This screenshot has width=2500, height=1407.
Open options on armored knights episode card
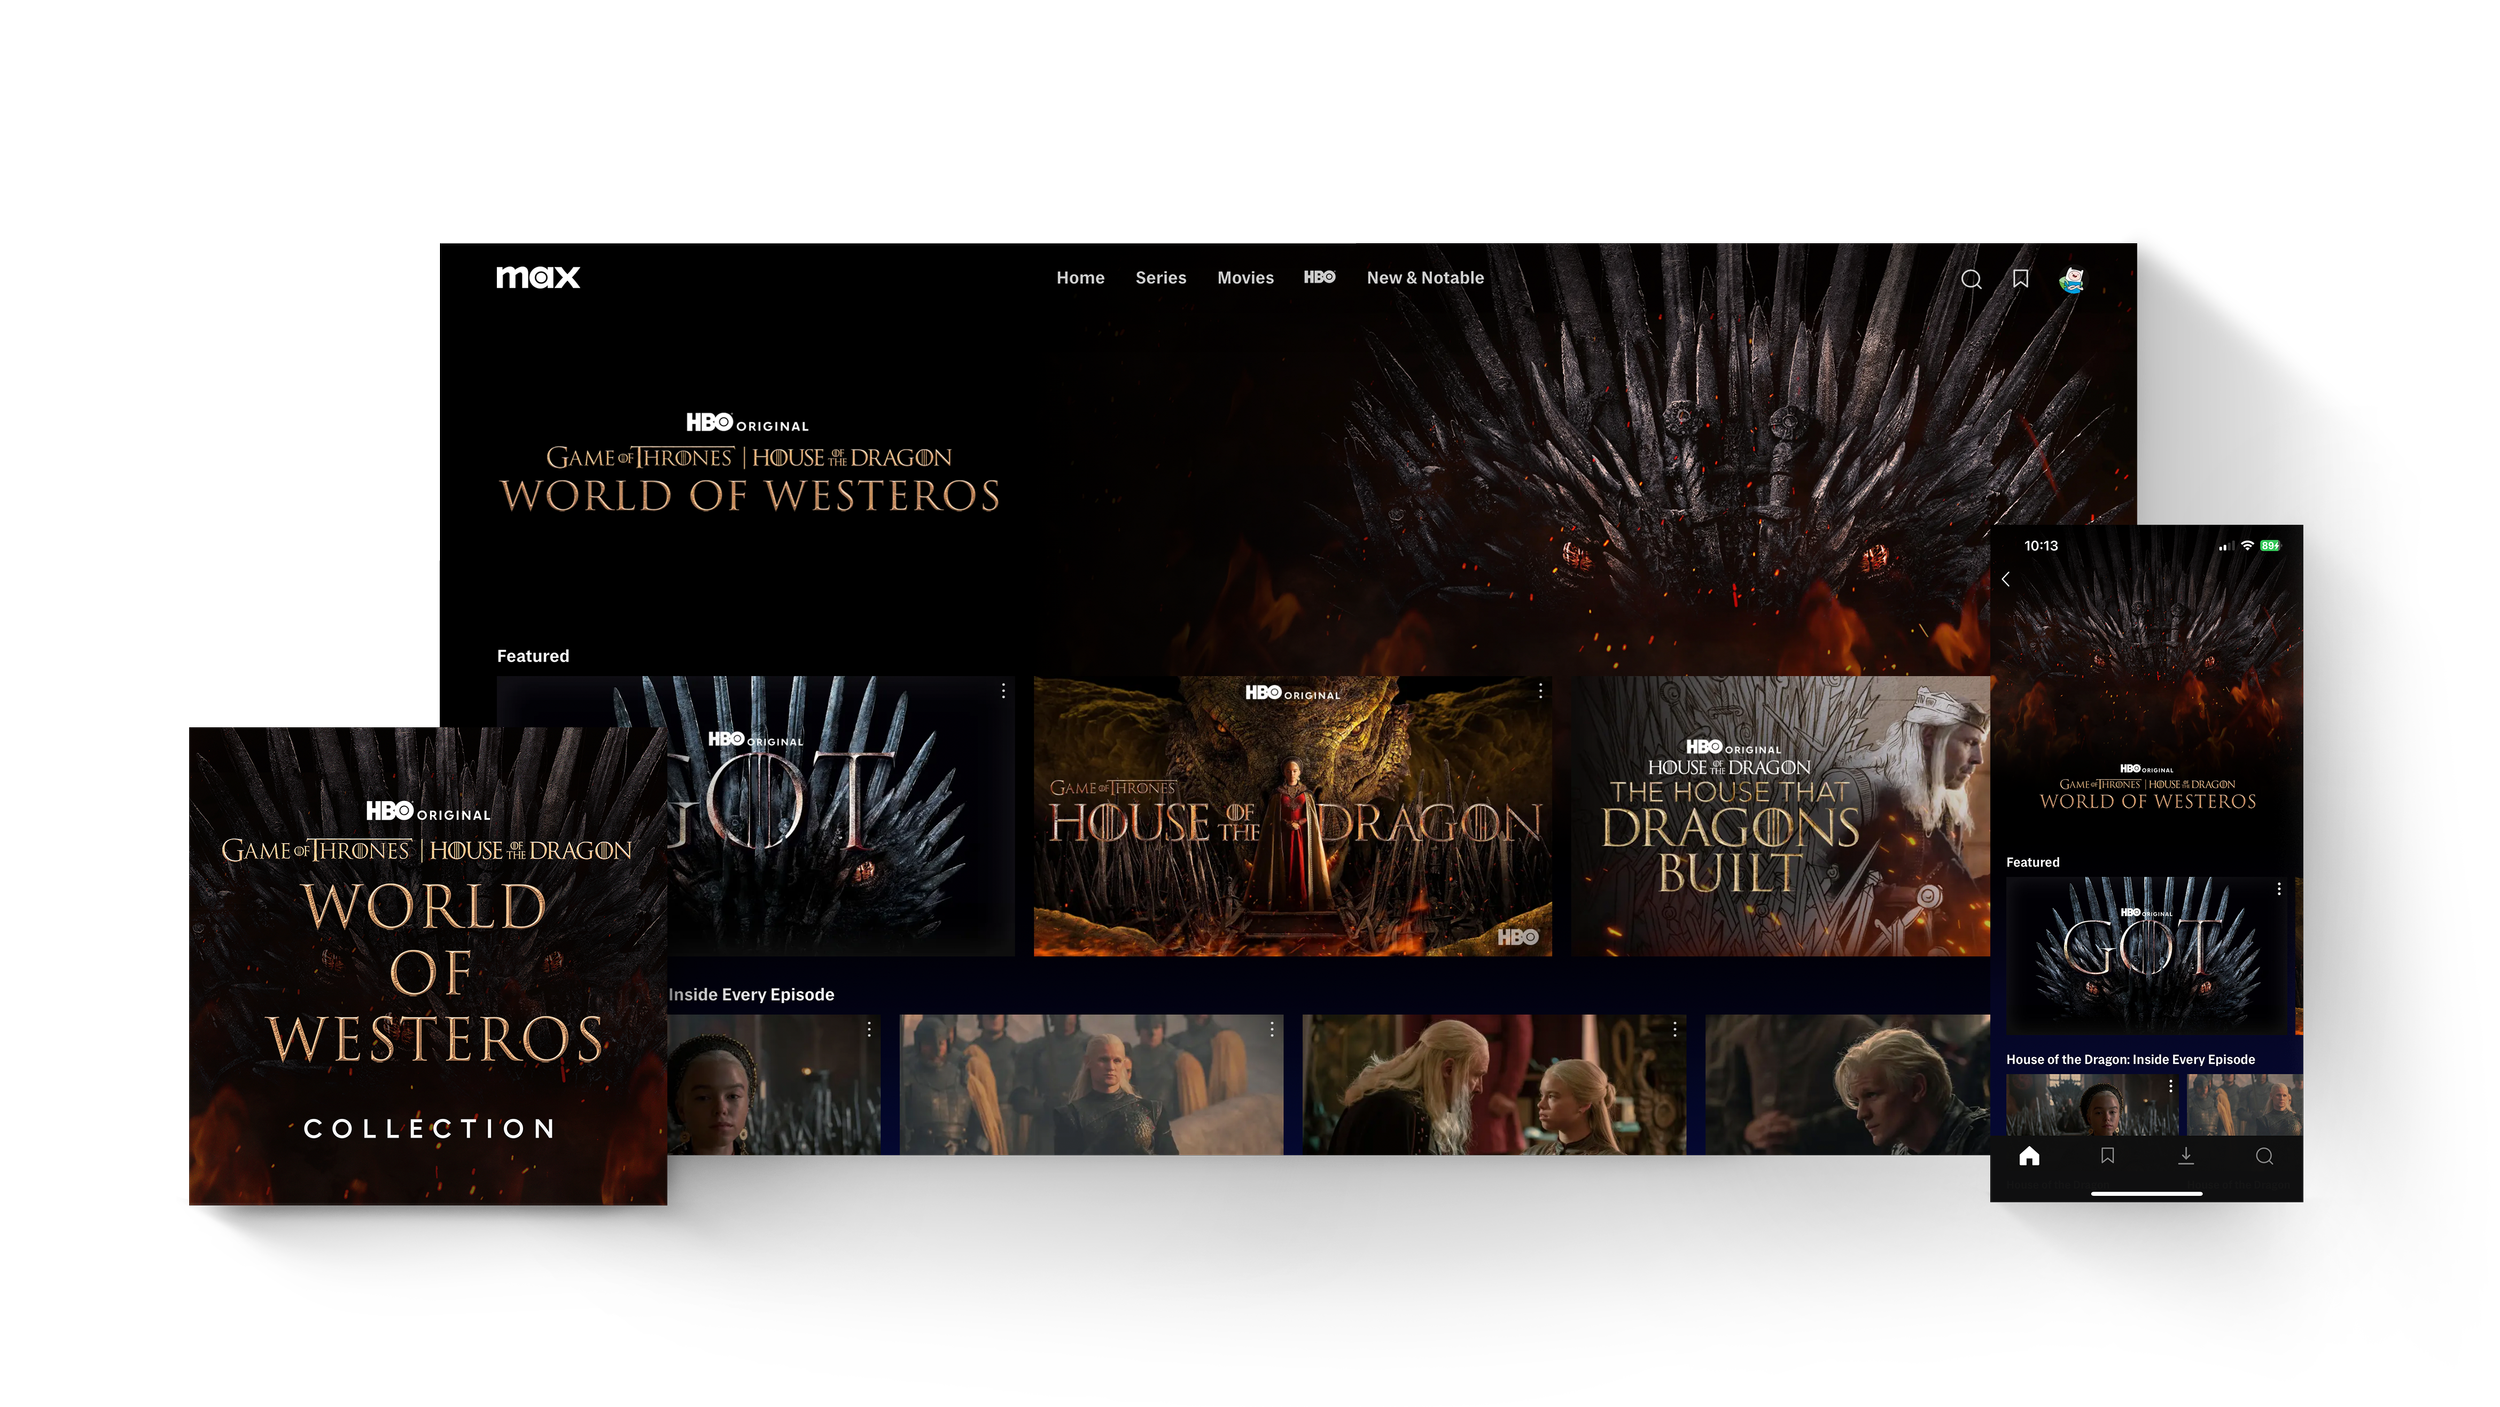point(1272,1029)
